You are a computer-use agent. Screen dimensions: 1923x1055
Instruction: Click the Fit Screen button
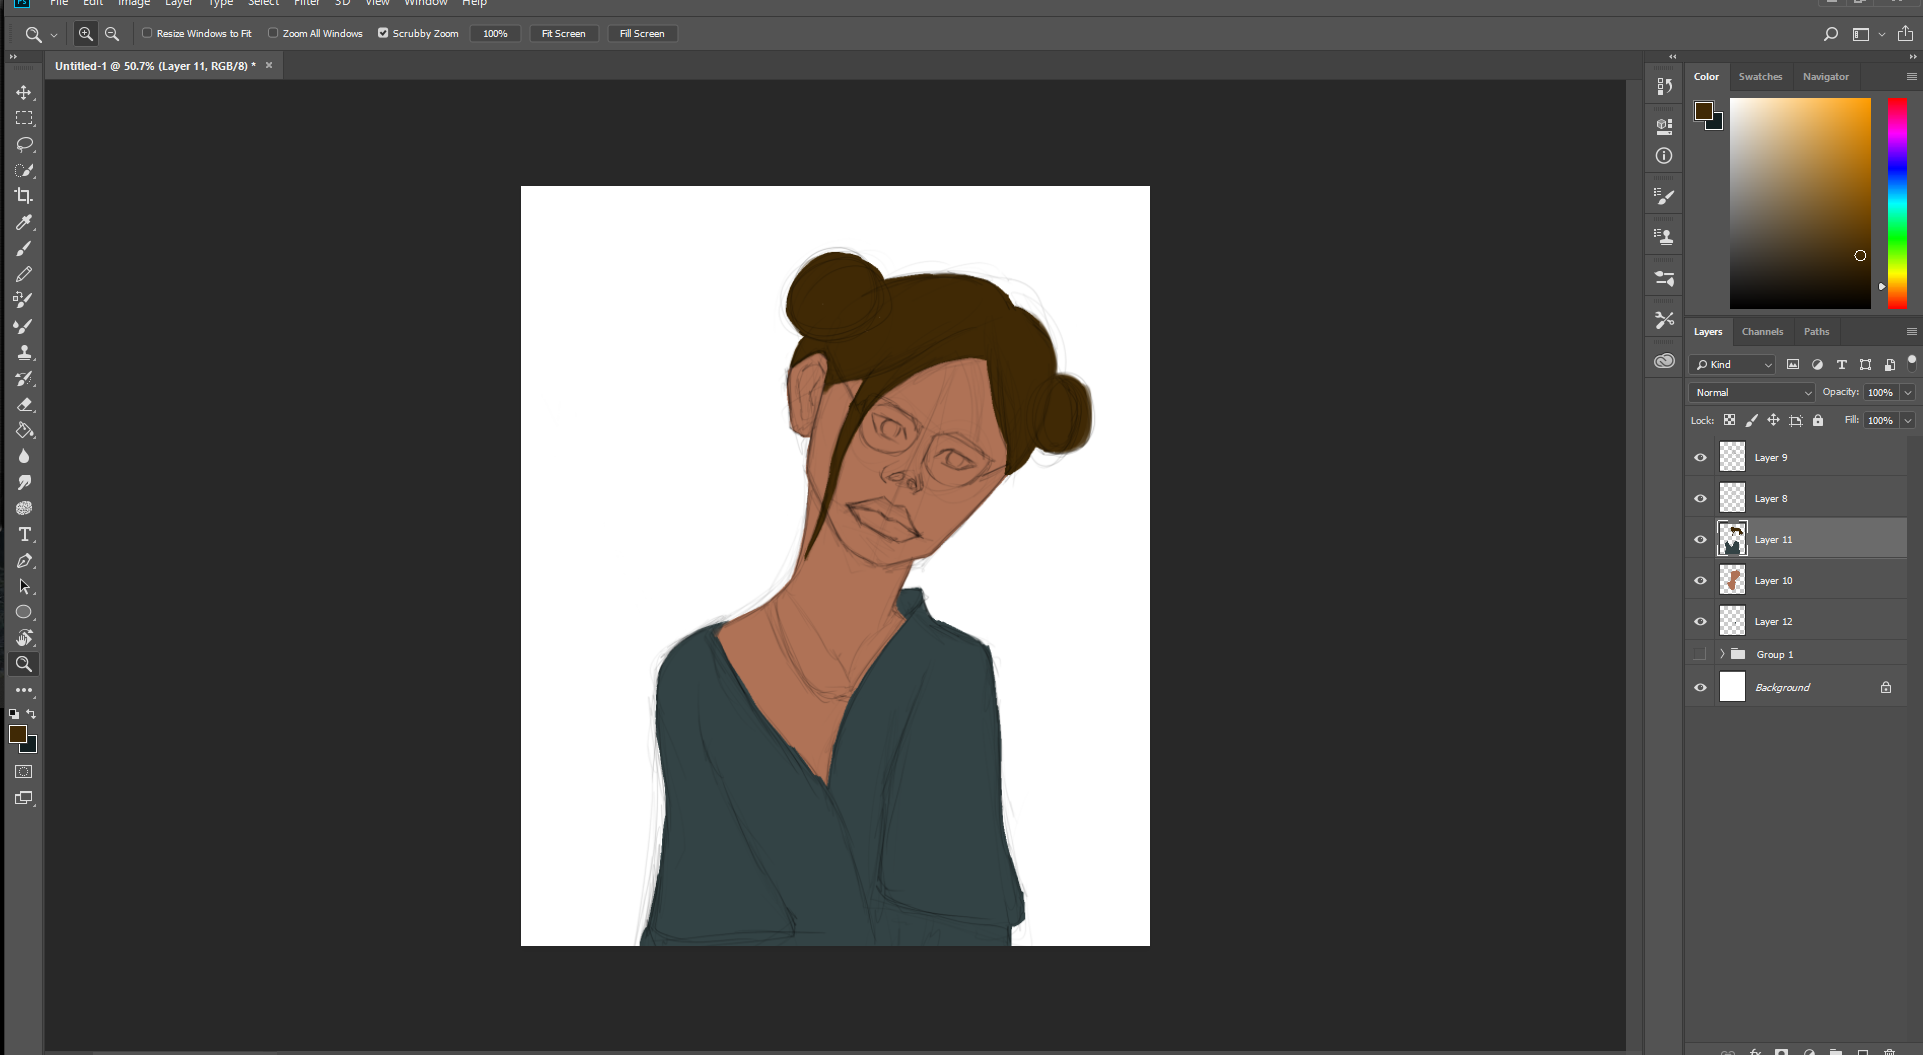(x=563, y=34)
